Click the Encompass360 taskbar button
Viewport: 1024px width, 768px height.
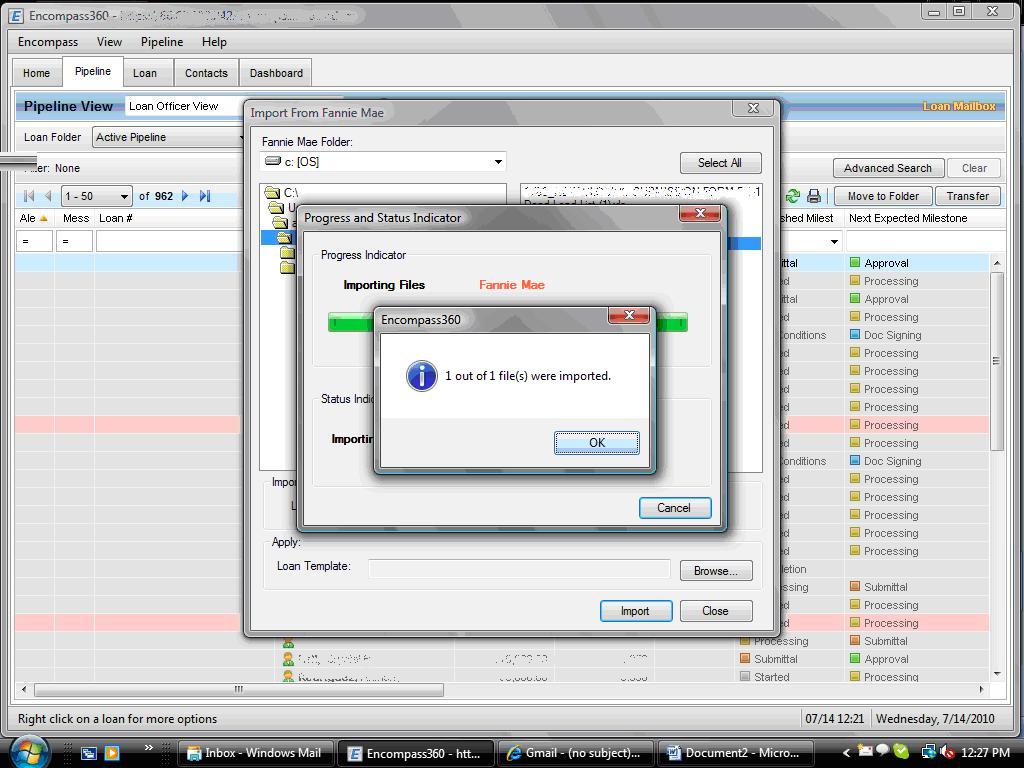(x=415, y=753)
